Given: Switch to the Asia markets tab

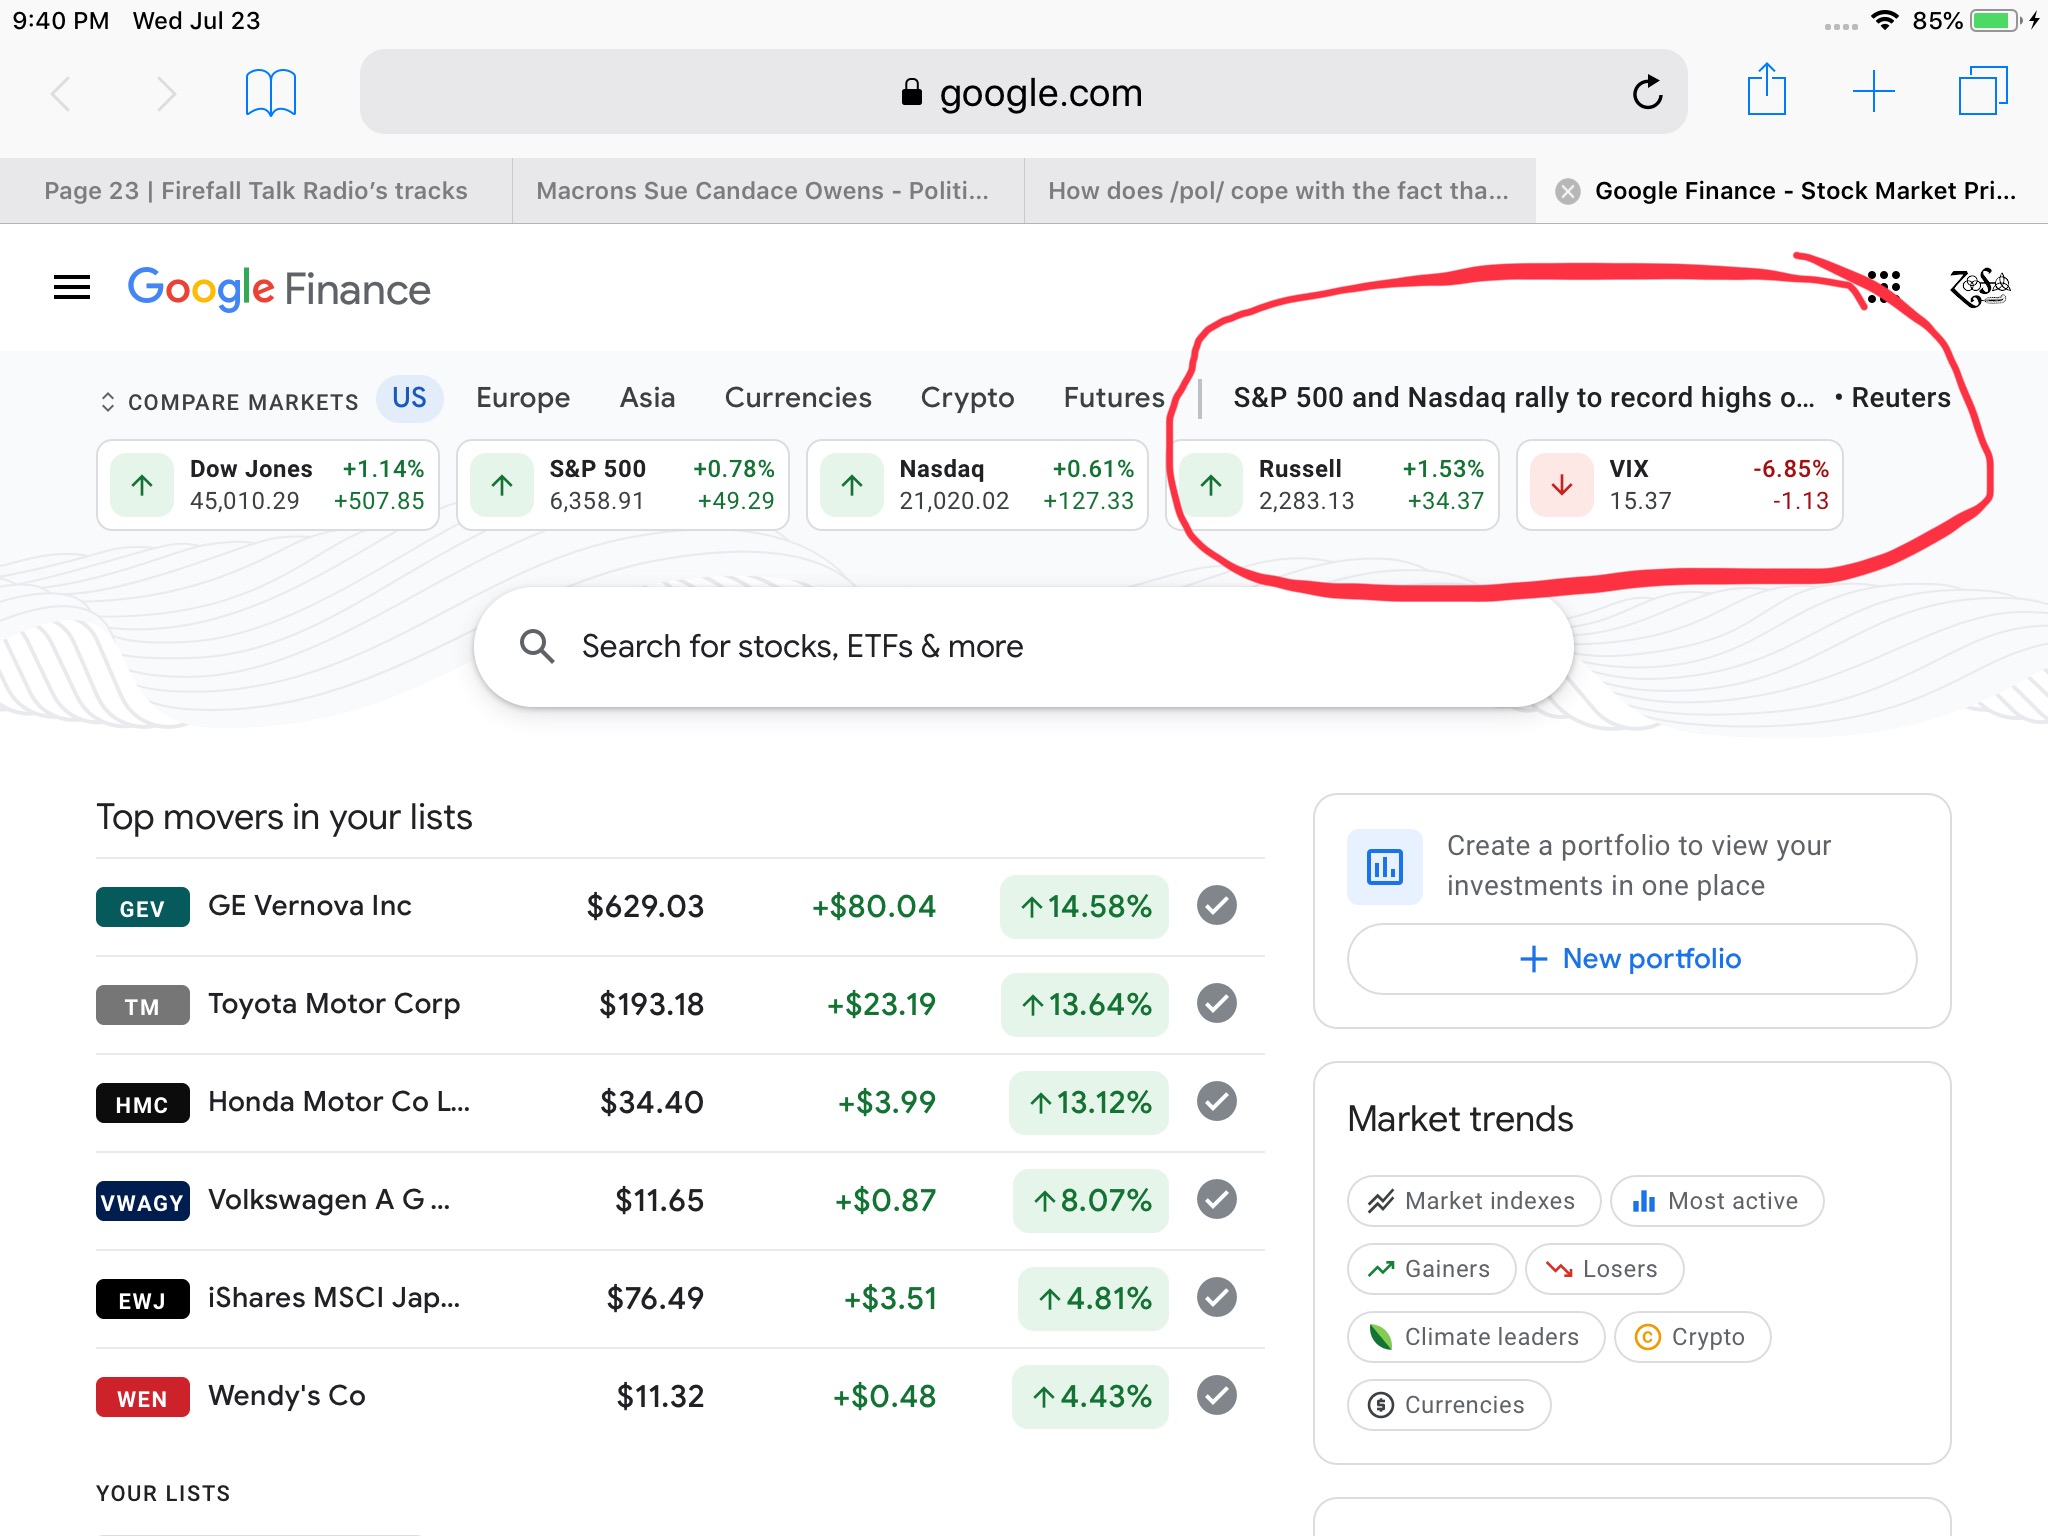Looking at the screenshot, I should point(647,398).
